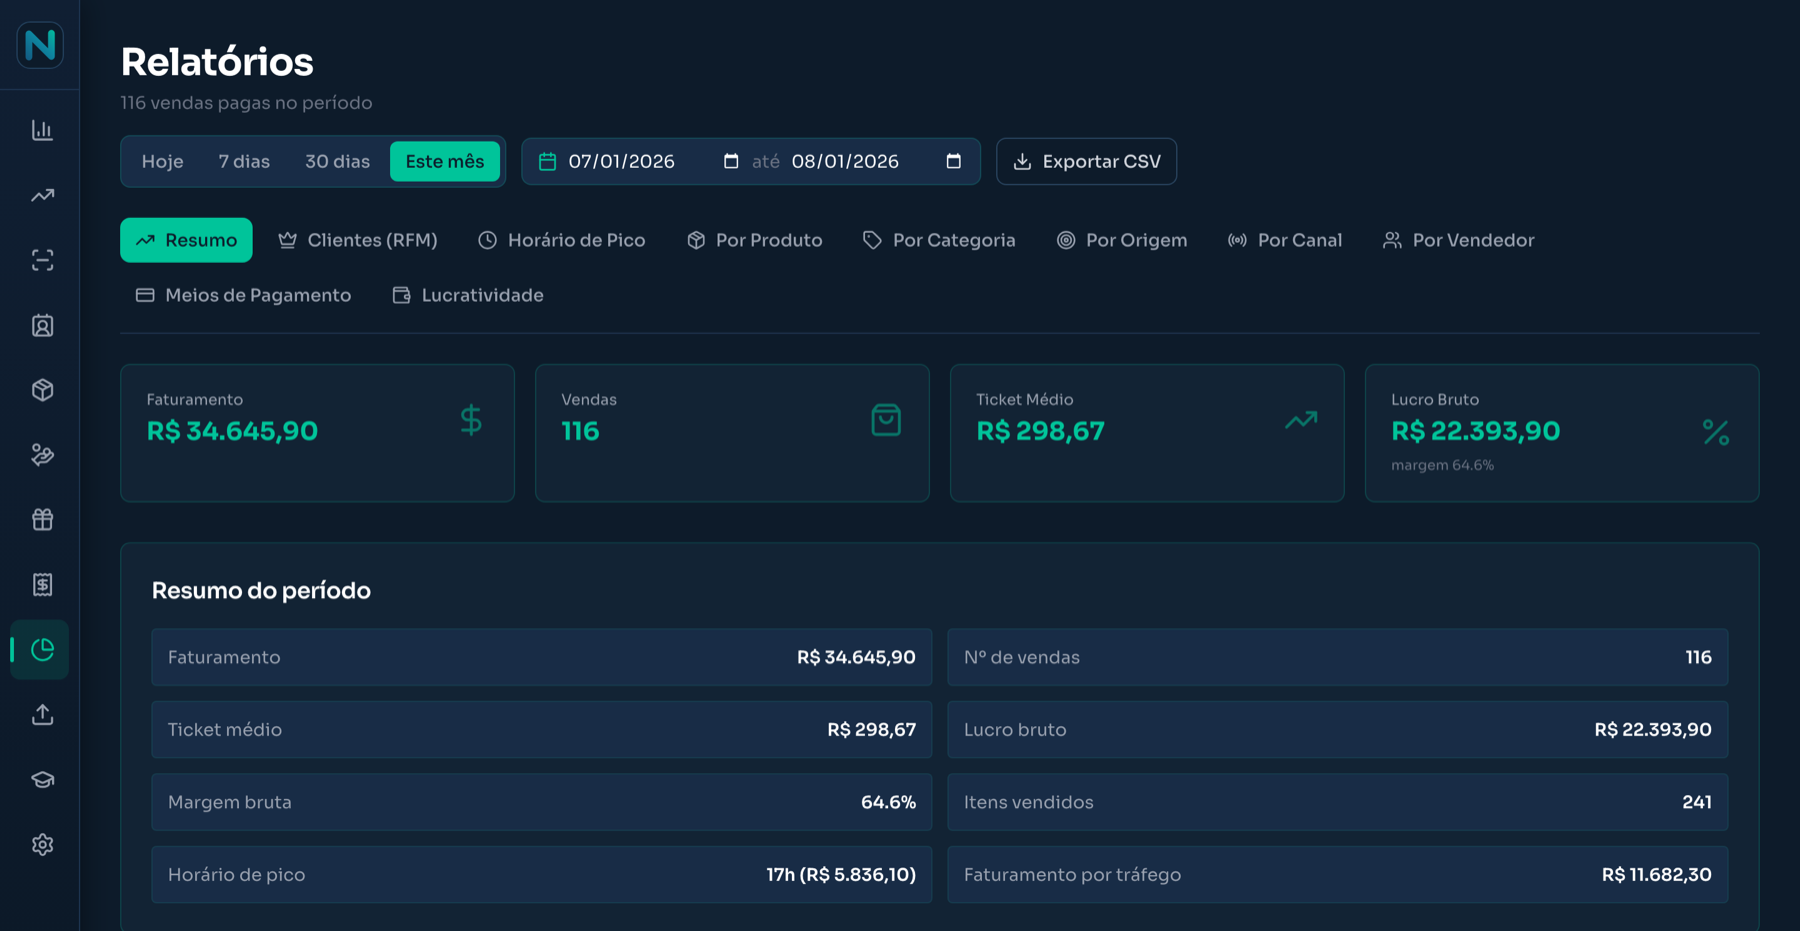1800x931 pixels.
Task: Click the N logo in sidebar
Action: point(40,45)
